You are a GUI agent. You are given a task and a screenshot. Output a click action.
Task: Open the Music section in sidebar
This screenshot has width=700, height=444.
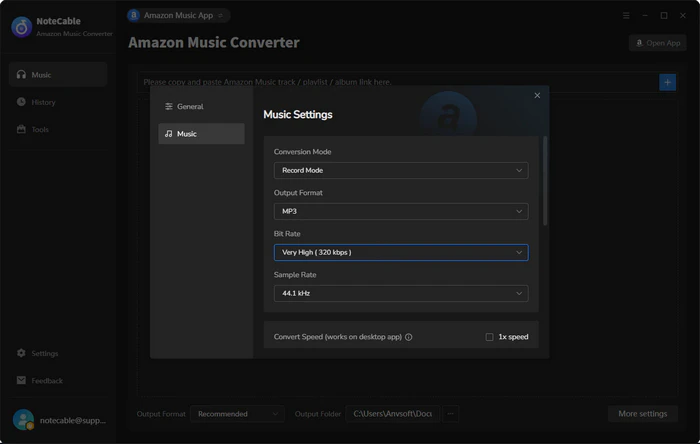pyautogui.click(x=58, y=75)
